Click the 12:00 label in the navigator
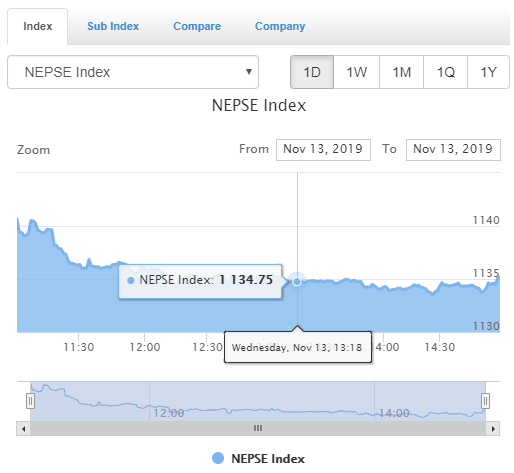The height and width of the screenshot is (473, 514). click(169, 413)
